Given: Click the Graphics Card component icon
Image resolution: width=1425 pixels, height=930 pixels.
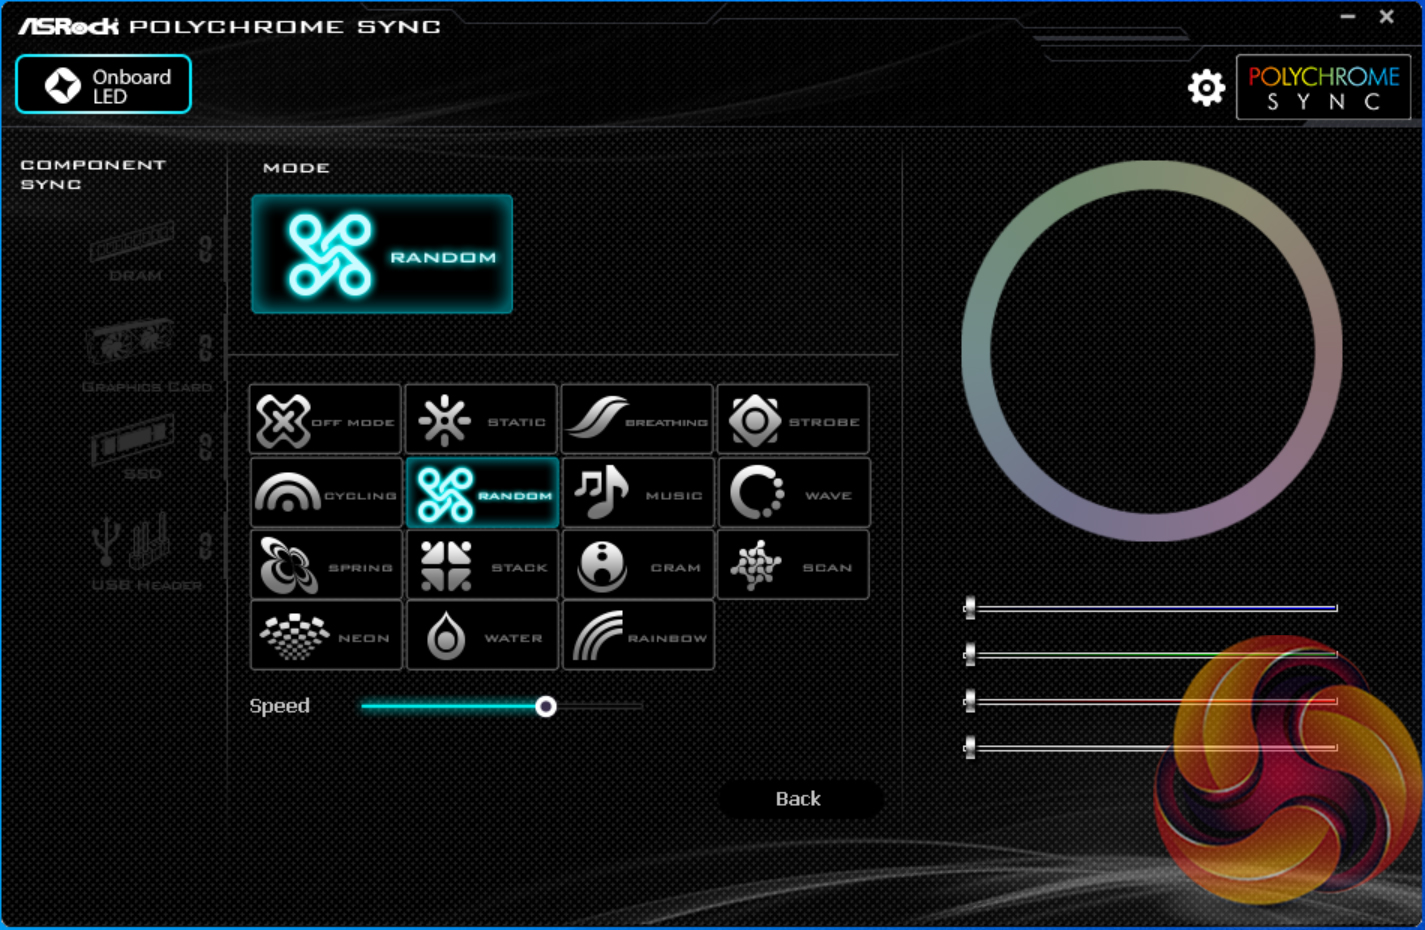Looking at the screenshot, I should [x=130, y=343].
